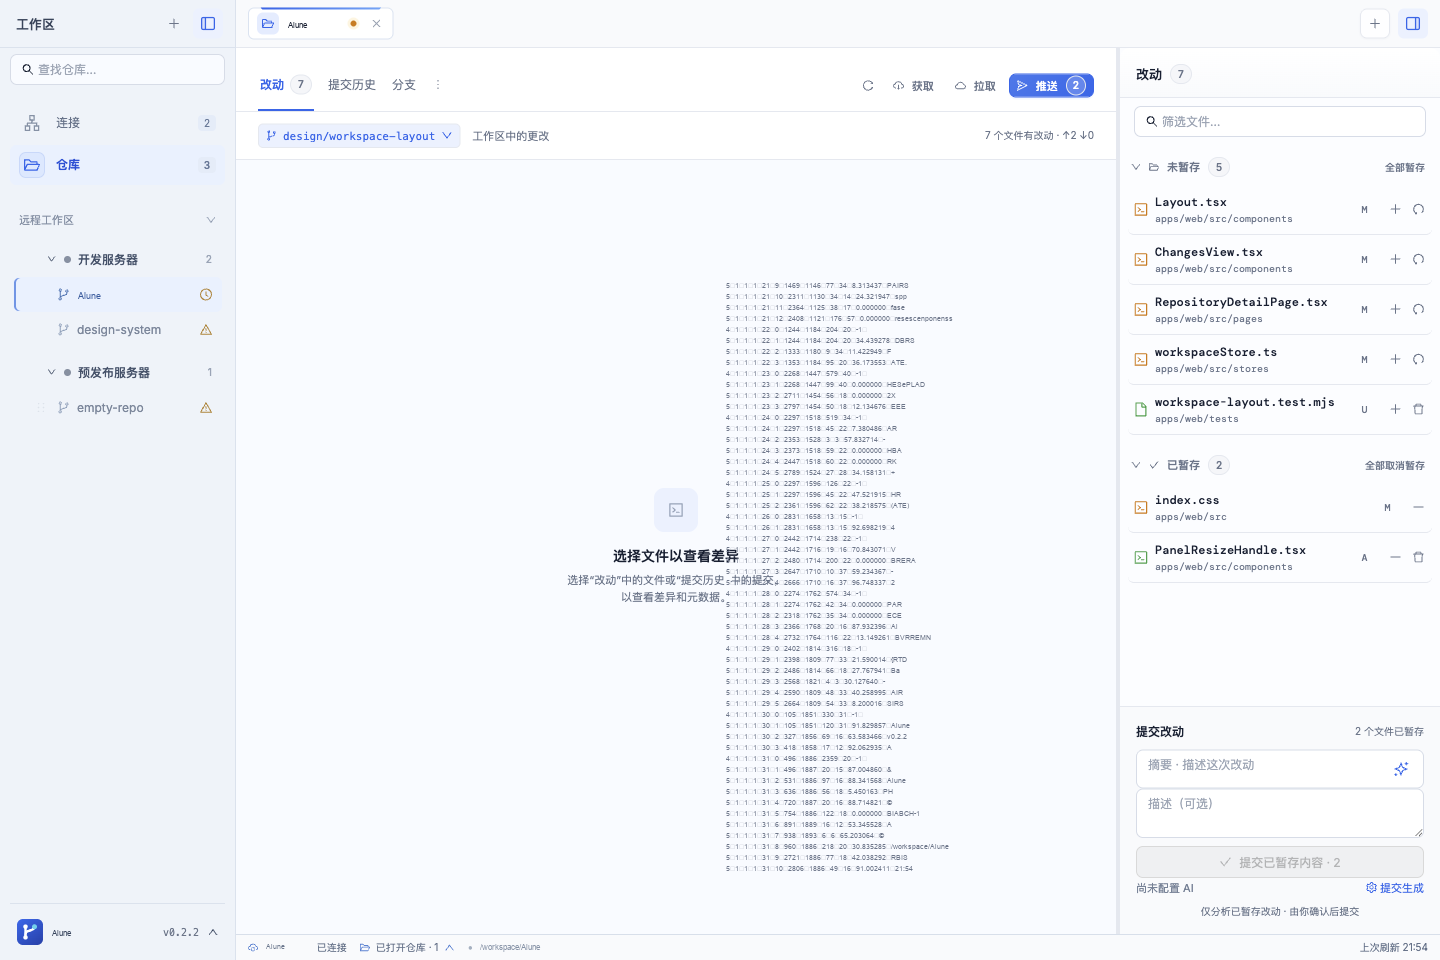Screen dimensions: 1440x960
Task: Select PanelResizeHandle.tsx in the staged list
Action: (1280, 558)
